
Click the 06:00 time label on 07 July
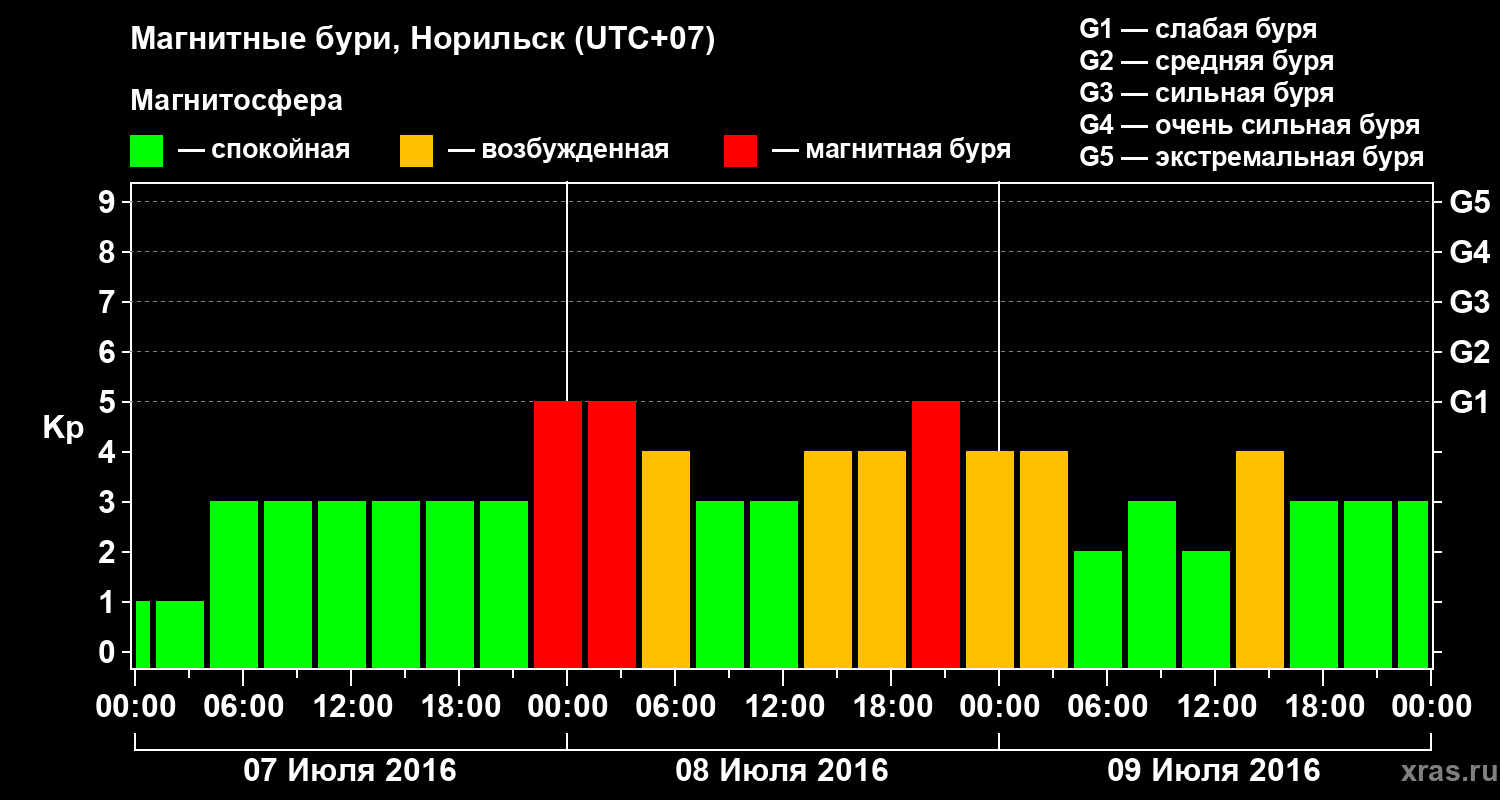[243, 707]
